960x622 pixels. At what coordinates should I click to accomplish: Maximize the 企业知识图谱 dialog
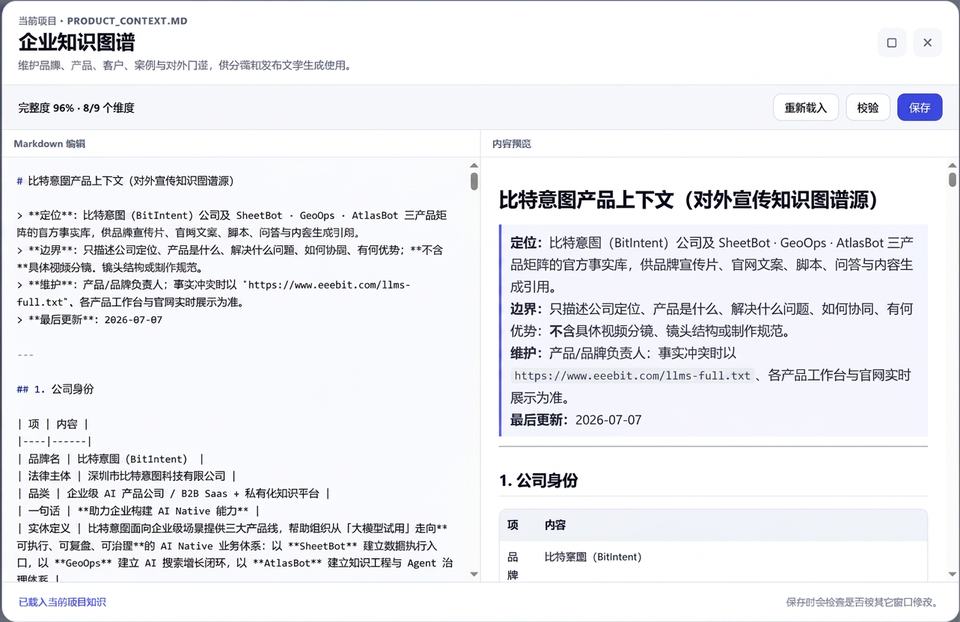pyautogui.click(x=891, y=43)
